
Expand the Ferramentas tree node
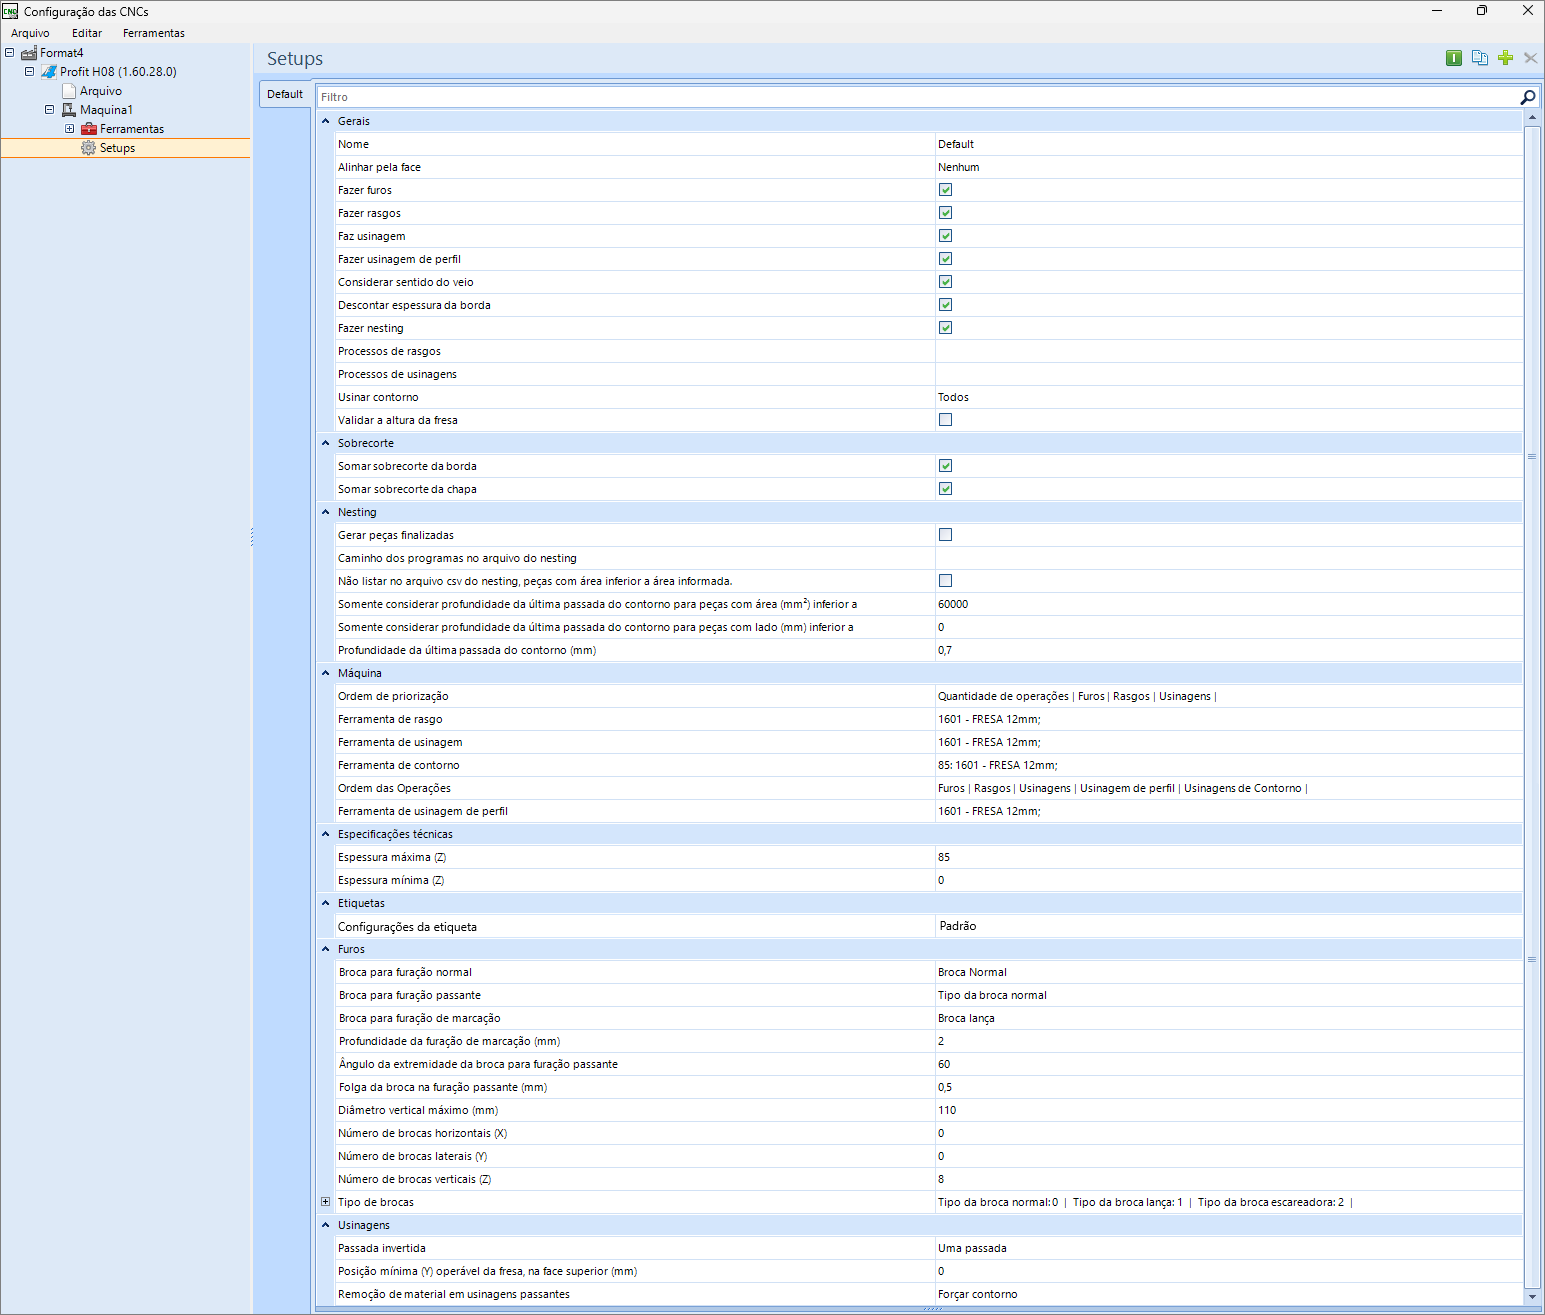pyautogui.click(x=69, y=129)
